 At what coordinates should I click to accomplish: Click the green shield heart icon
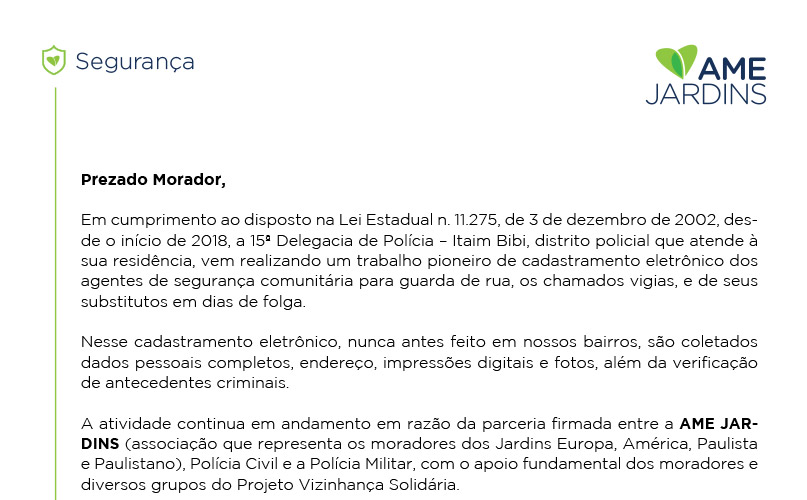point(54,60)
